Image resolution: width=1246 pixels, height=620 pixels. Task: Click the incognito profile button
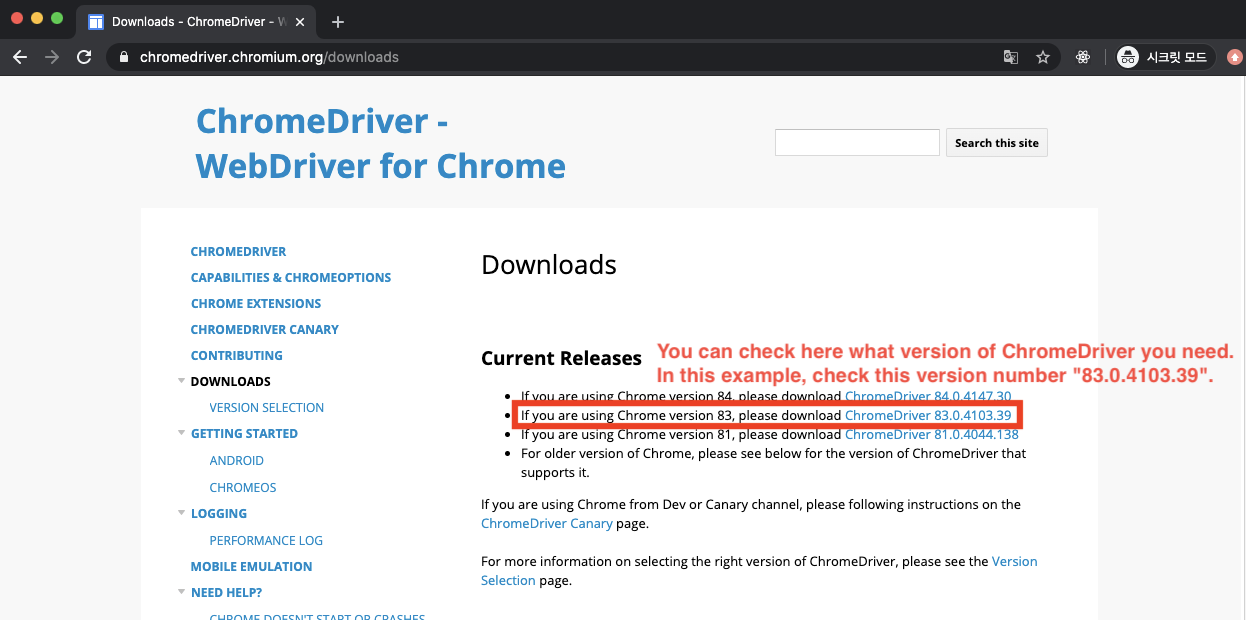pos(1165,57)
